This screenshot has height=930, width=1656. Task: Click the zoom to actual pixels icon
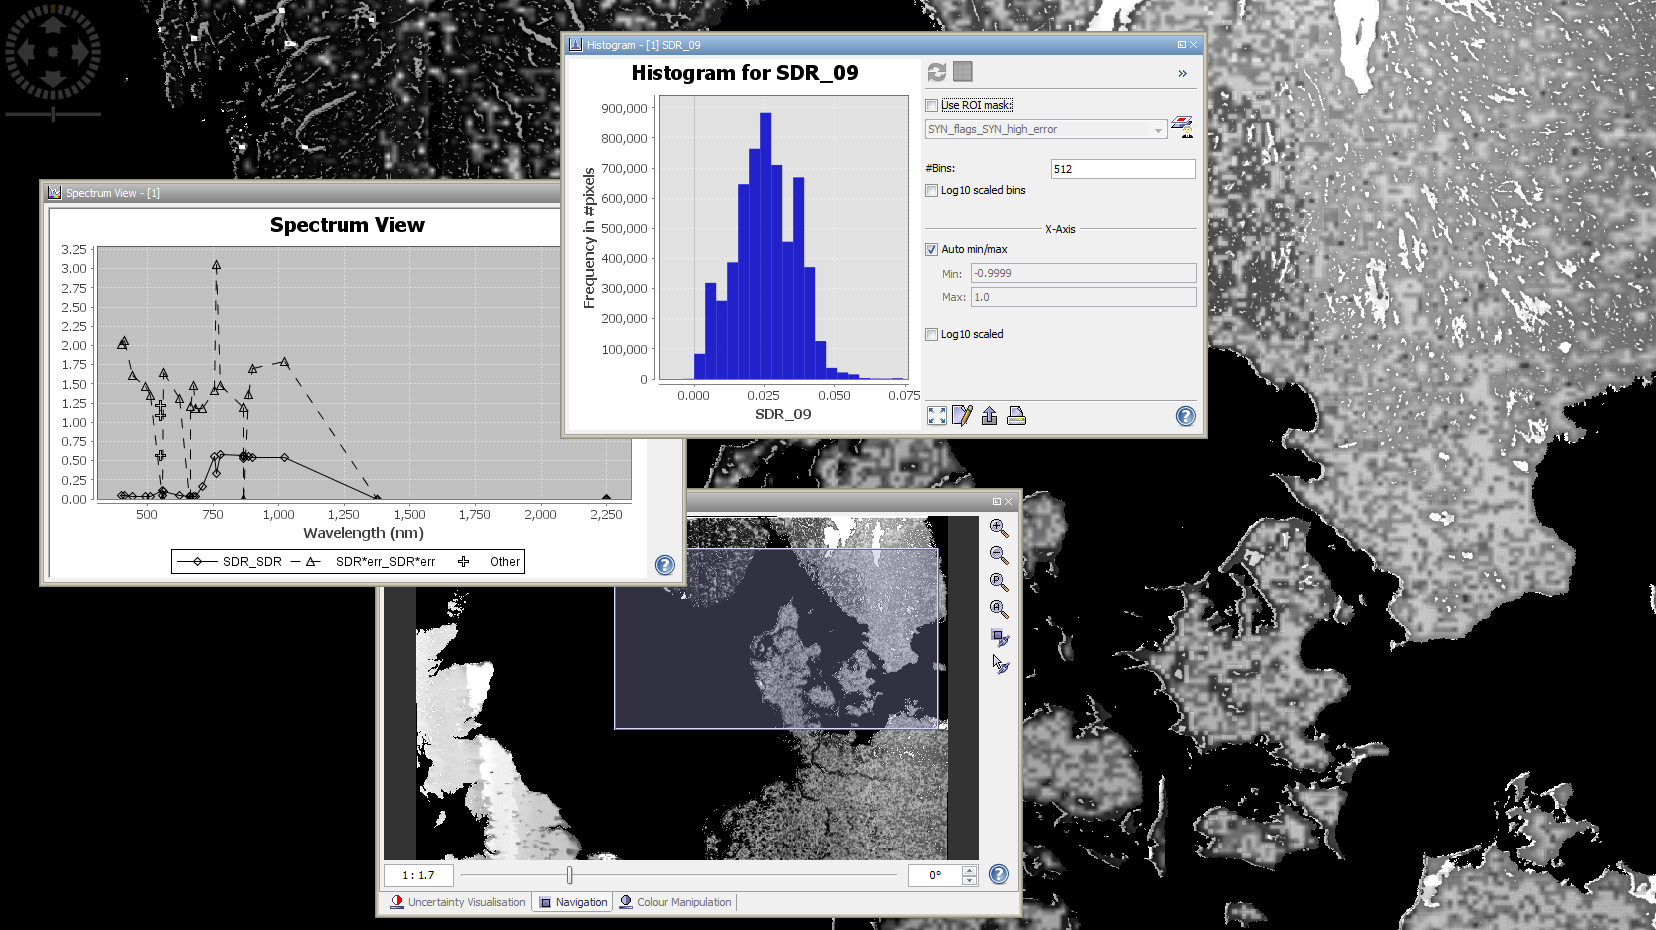pos(998,582)
